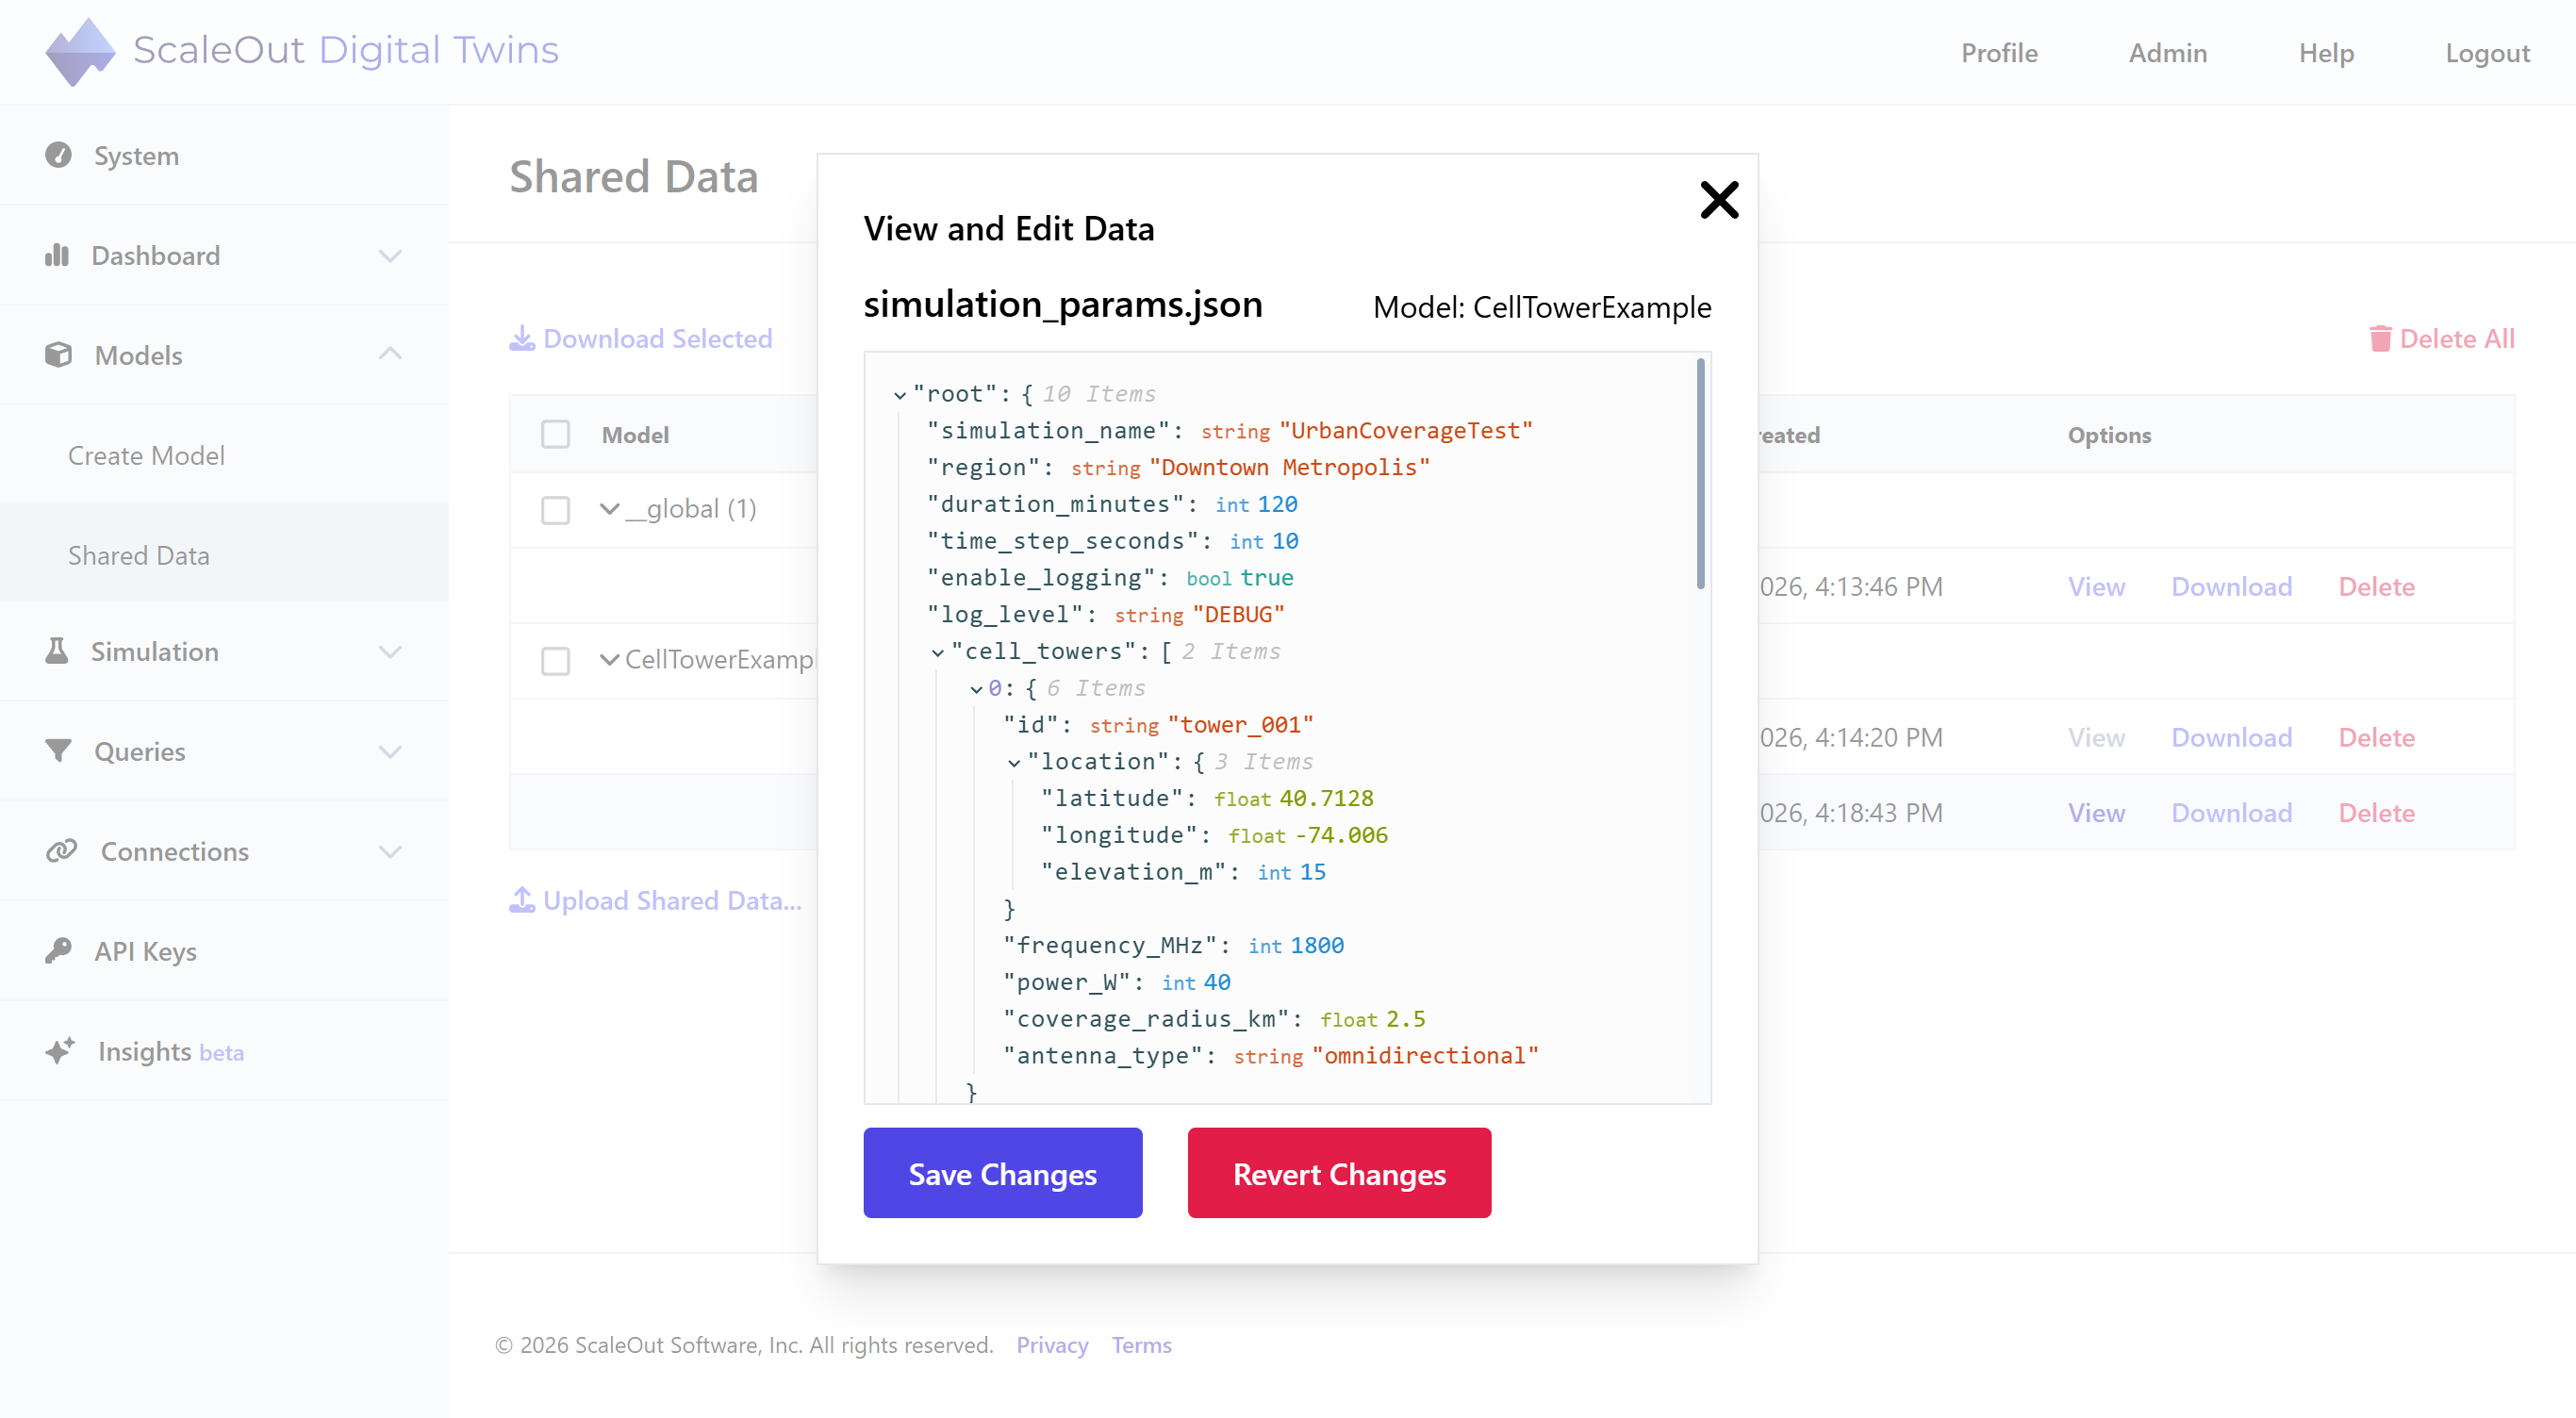Click the "DEBUG" log_level value
This screenshot has width=2576, height=1418.
click(x=1238, y=615)
